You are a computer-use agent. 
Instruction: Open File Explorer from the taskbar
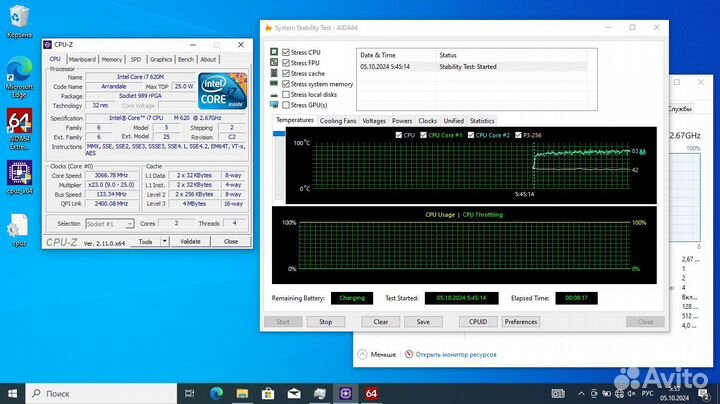[242, 393]
